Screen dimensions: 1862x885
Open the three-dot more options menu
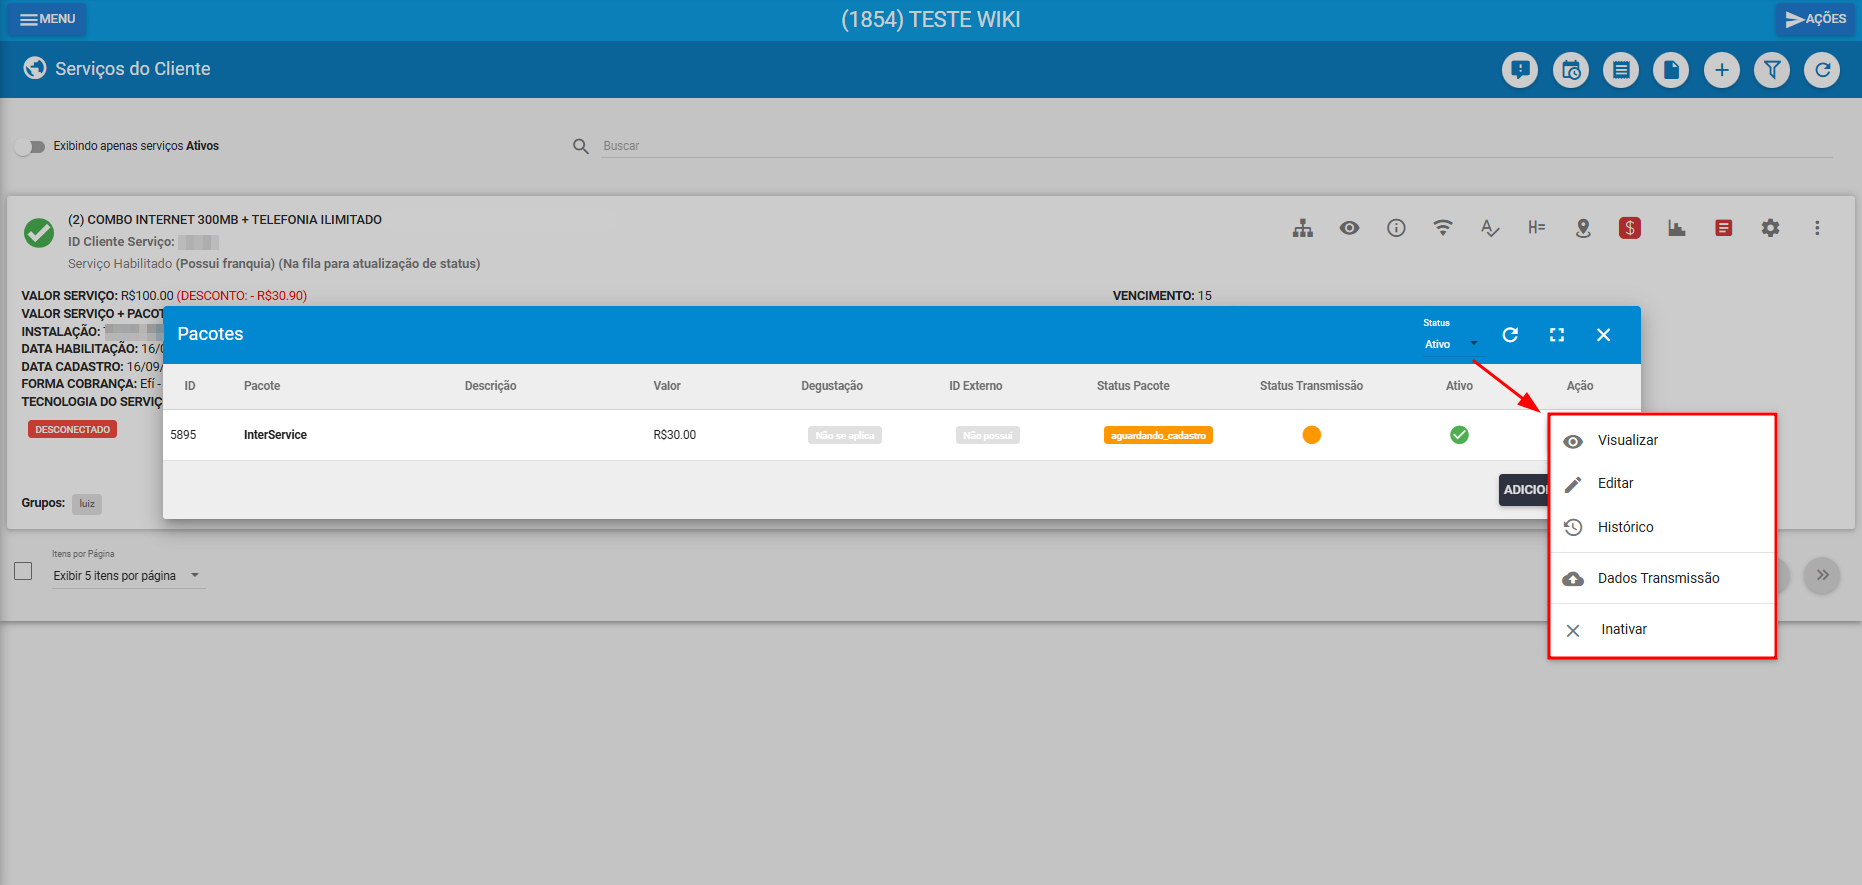pyautogui.click(x=1817, y=228)
